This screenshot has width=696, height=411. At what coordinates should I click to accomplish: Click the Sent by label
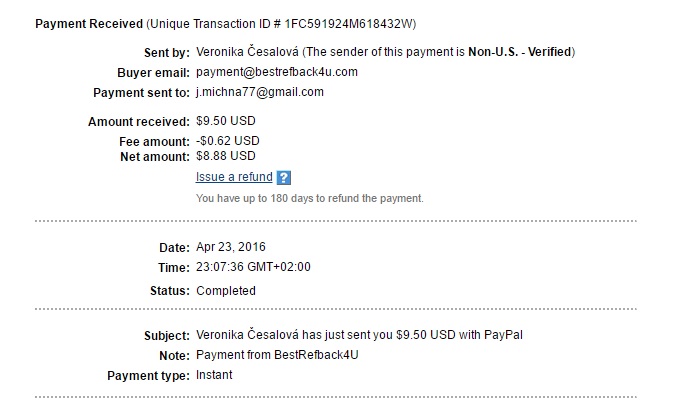[x=167, y=52]
